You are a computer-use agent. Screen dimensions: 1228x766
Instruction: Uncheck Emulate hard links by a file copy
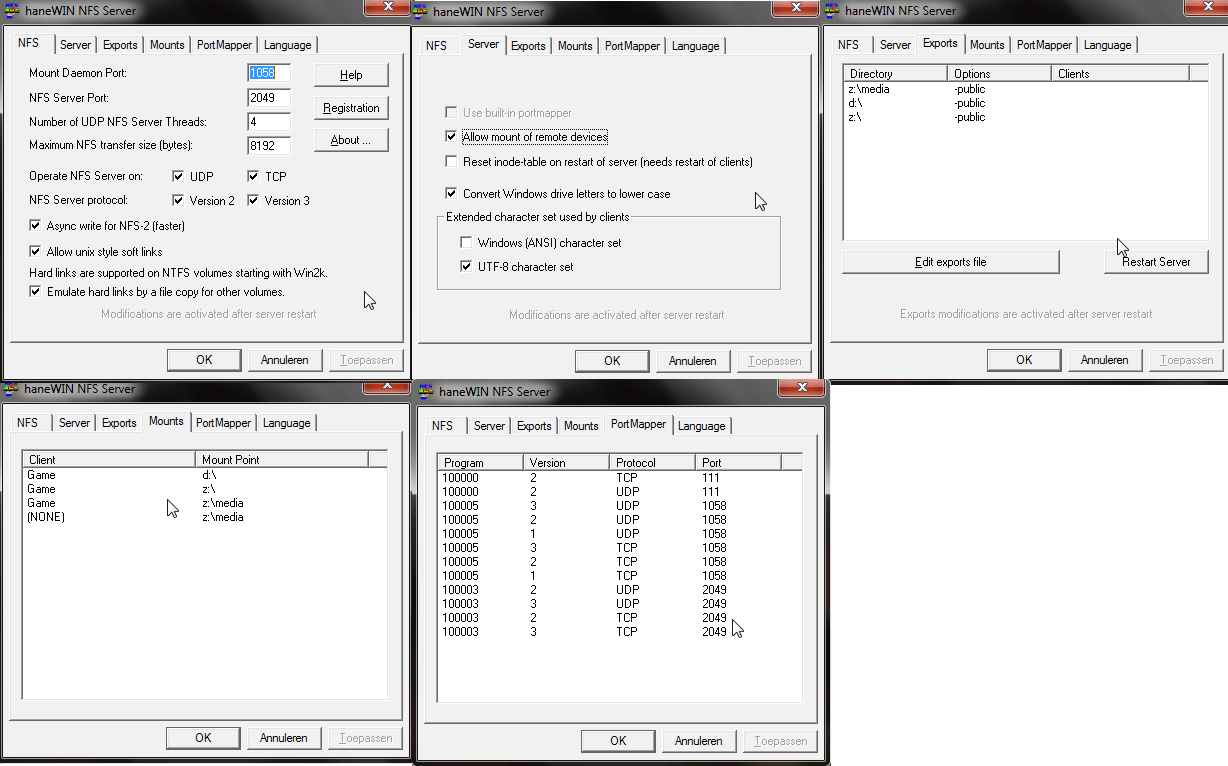(36, 292)
